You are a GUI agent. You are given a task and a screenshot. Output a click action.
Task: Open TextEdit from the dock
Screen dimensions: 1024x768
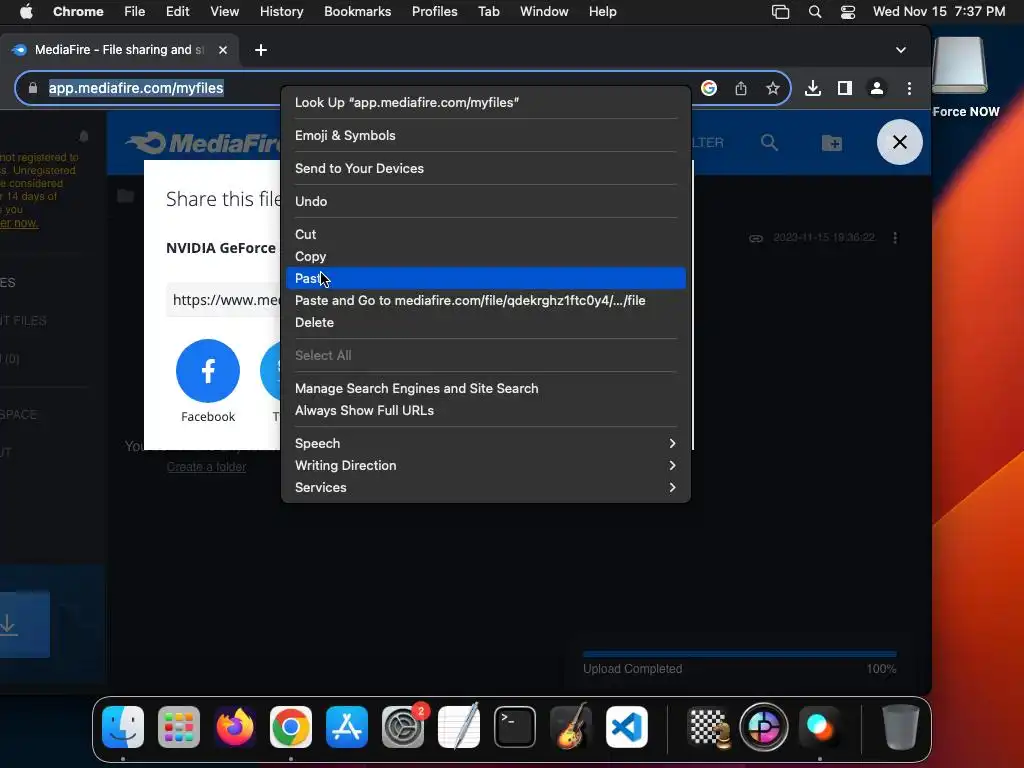(x=459, y=727)
